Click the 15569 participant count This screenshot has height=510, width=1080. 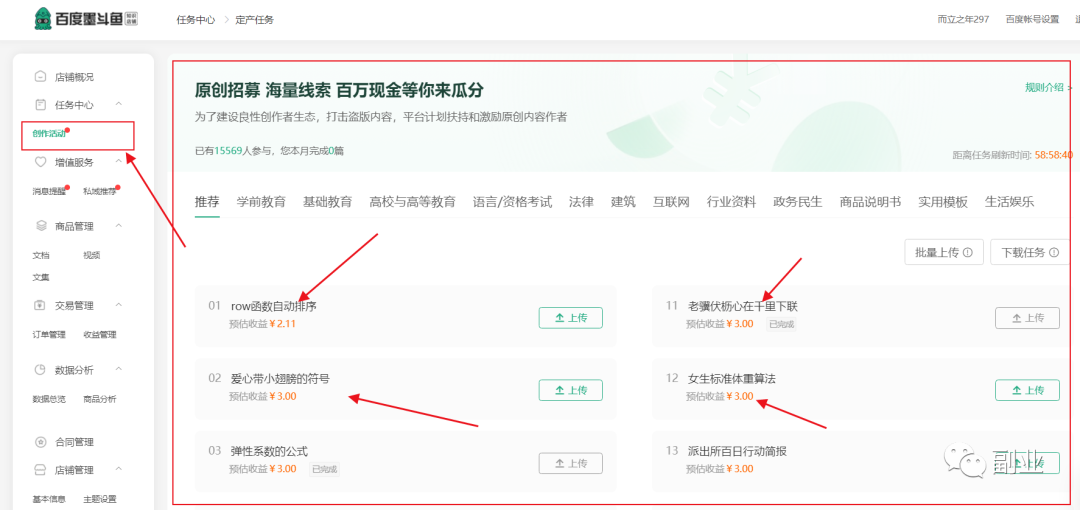coord(227,150)
